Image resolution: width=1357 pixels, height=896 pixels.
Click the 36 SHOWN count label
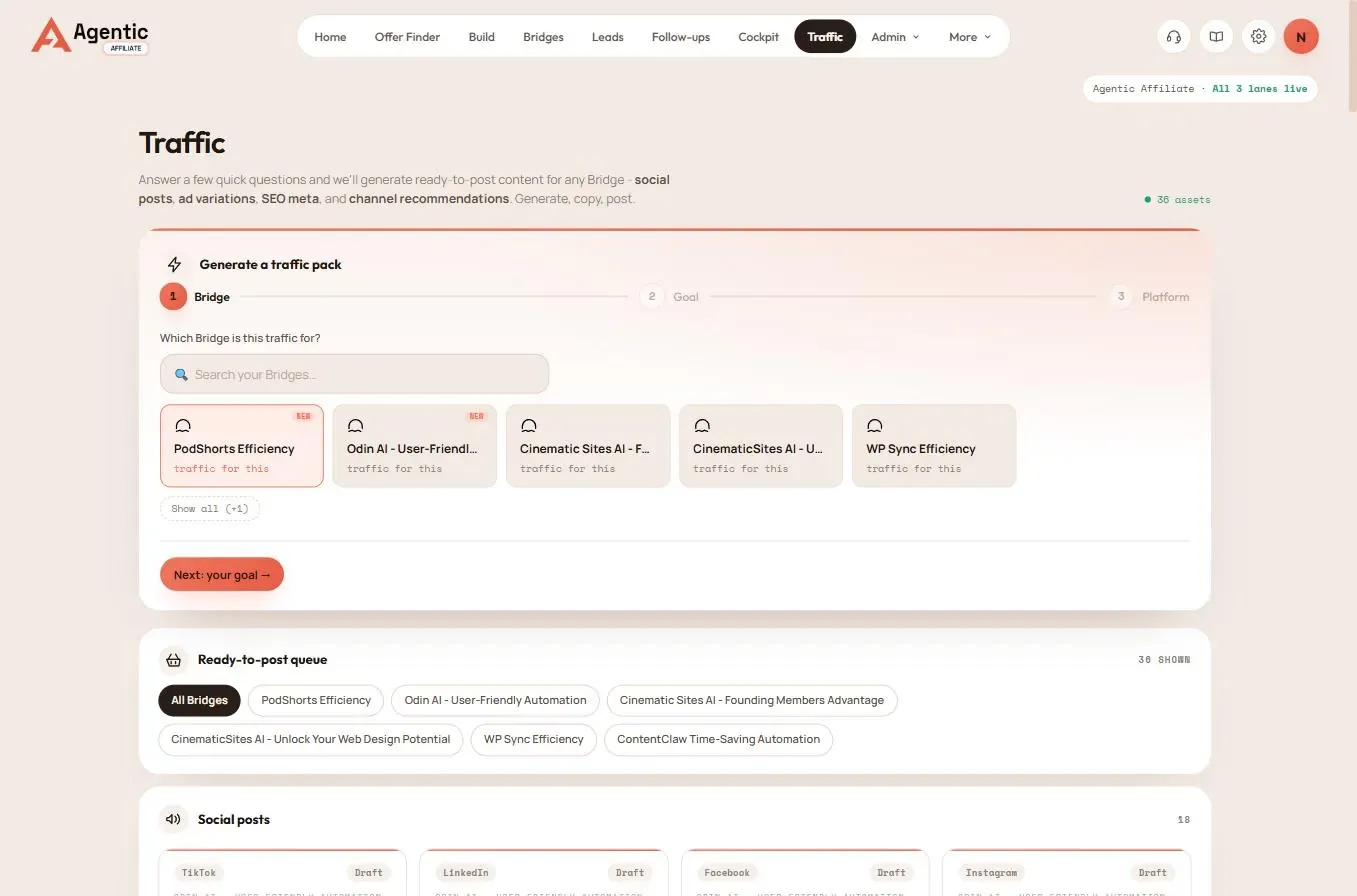pos(1164,660)
